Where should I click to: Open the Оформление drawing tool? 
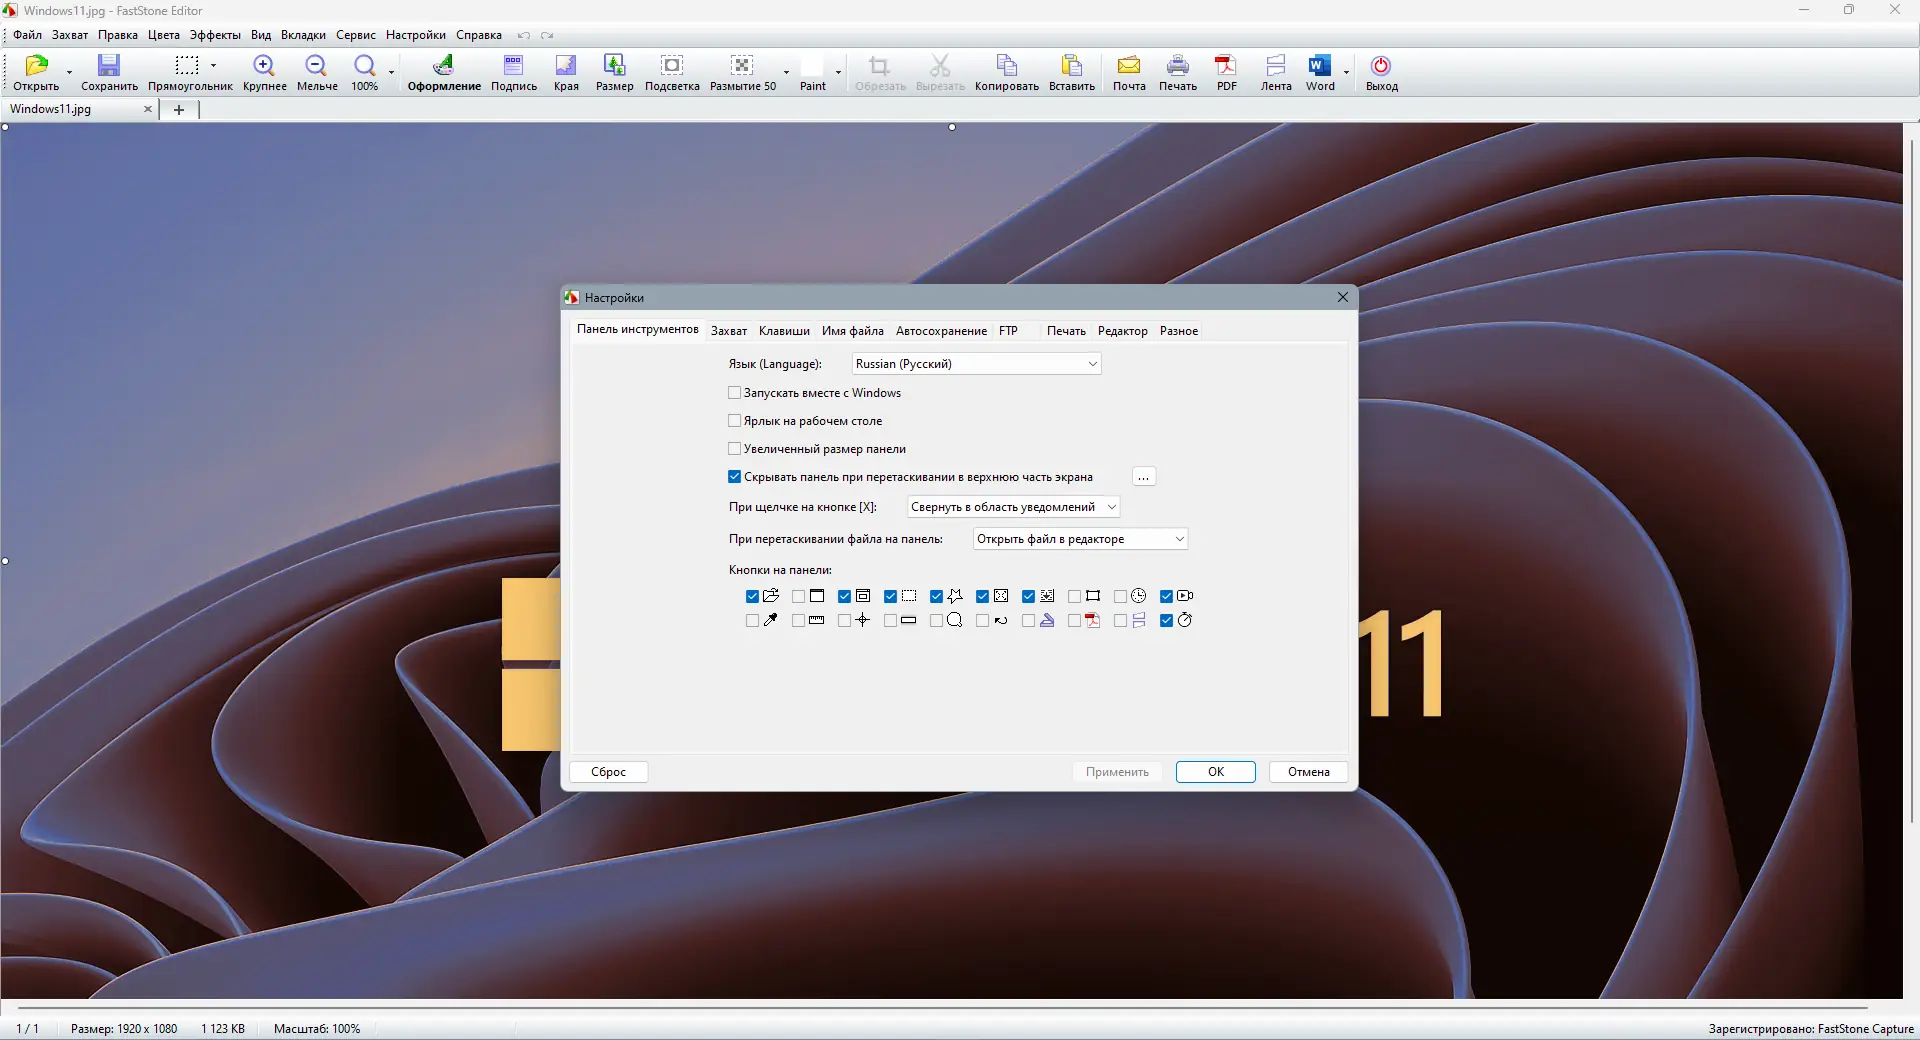click(x=444, y=72)
